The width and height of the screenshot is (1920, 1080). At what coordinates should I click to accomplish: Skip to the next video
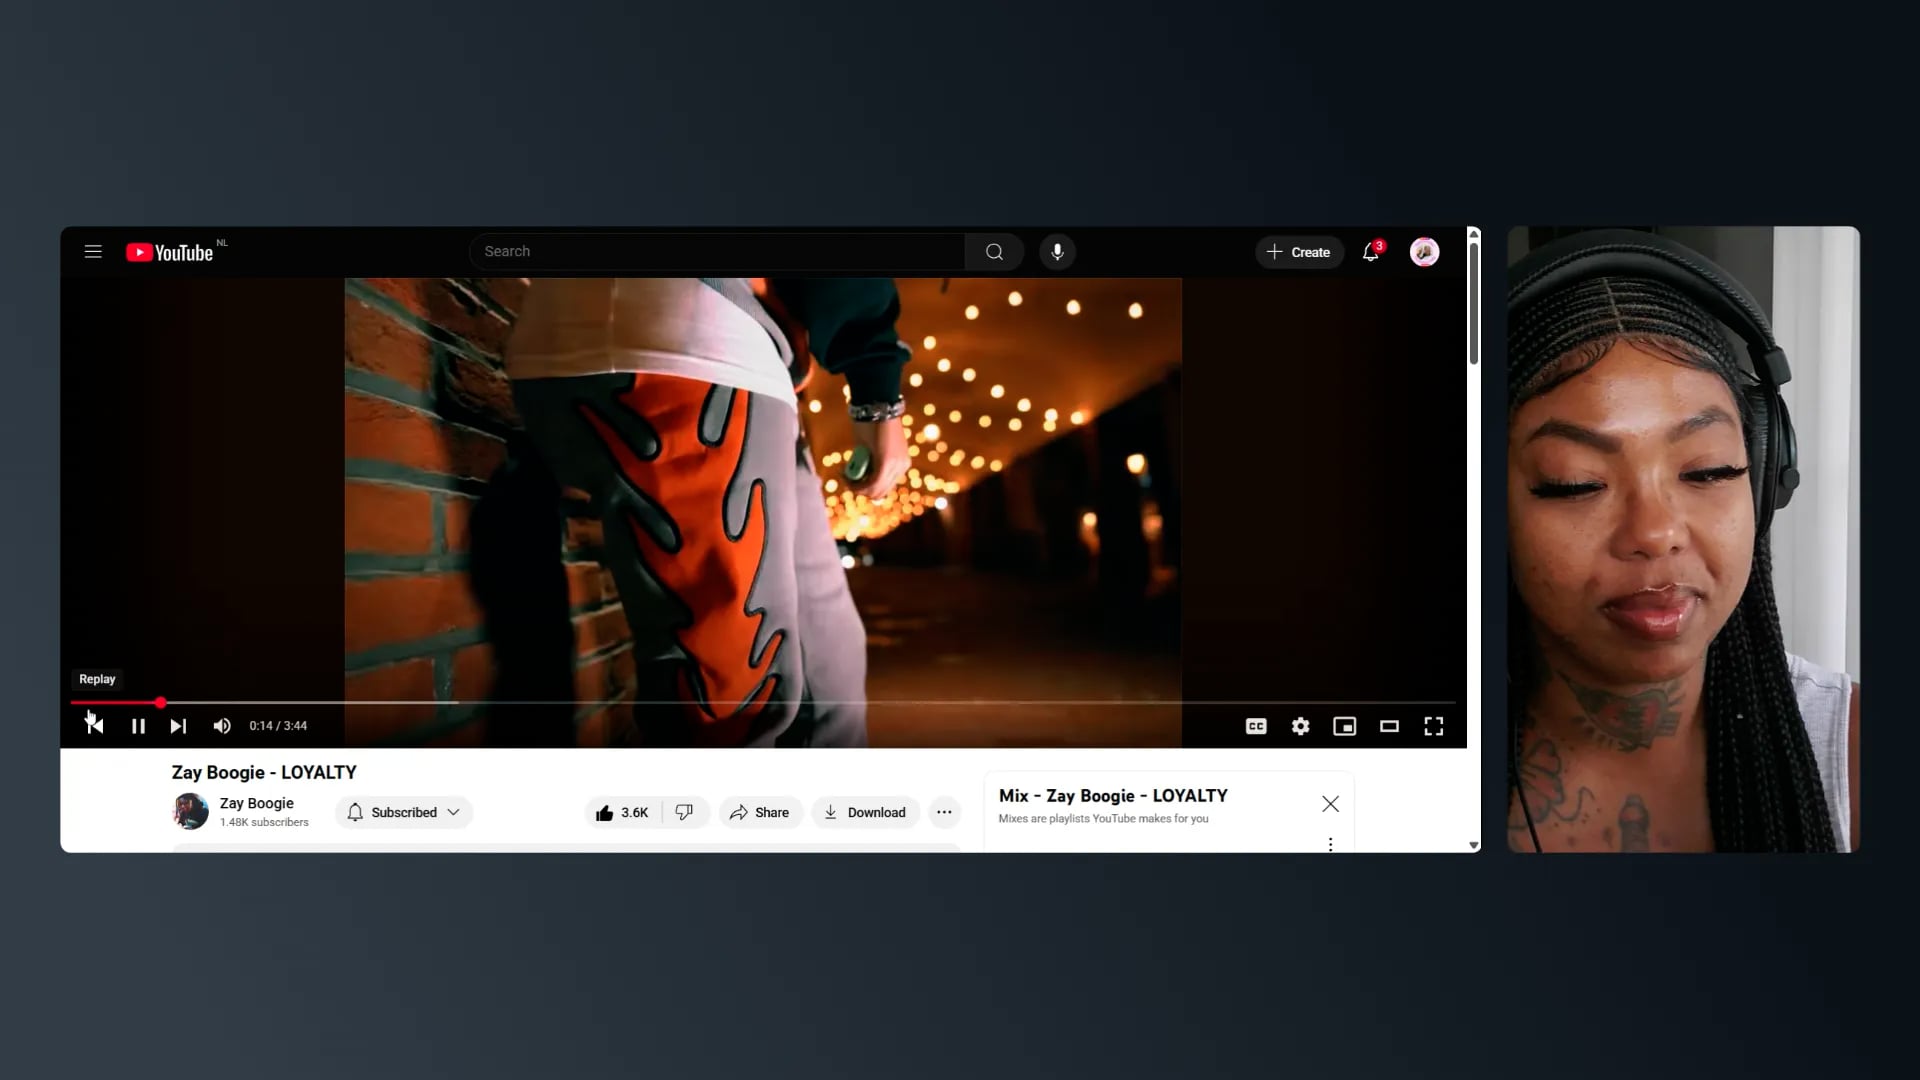(x=178, y=726)
